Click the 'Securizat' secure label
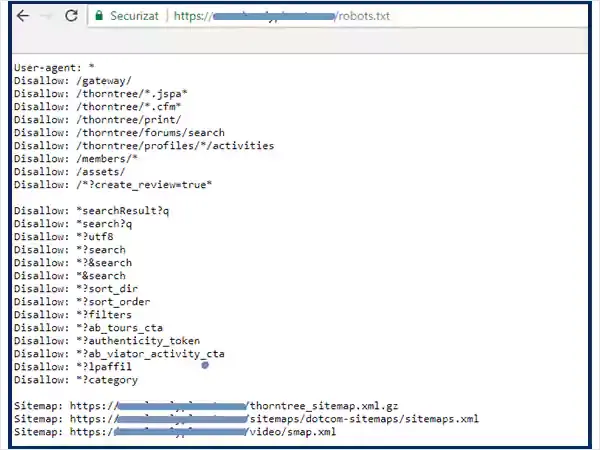The height and width of the screenshot is (450, 600). click(x=134, y=16)
